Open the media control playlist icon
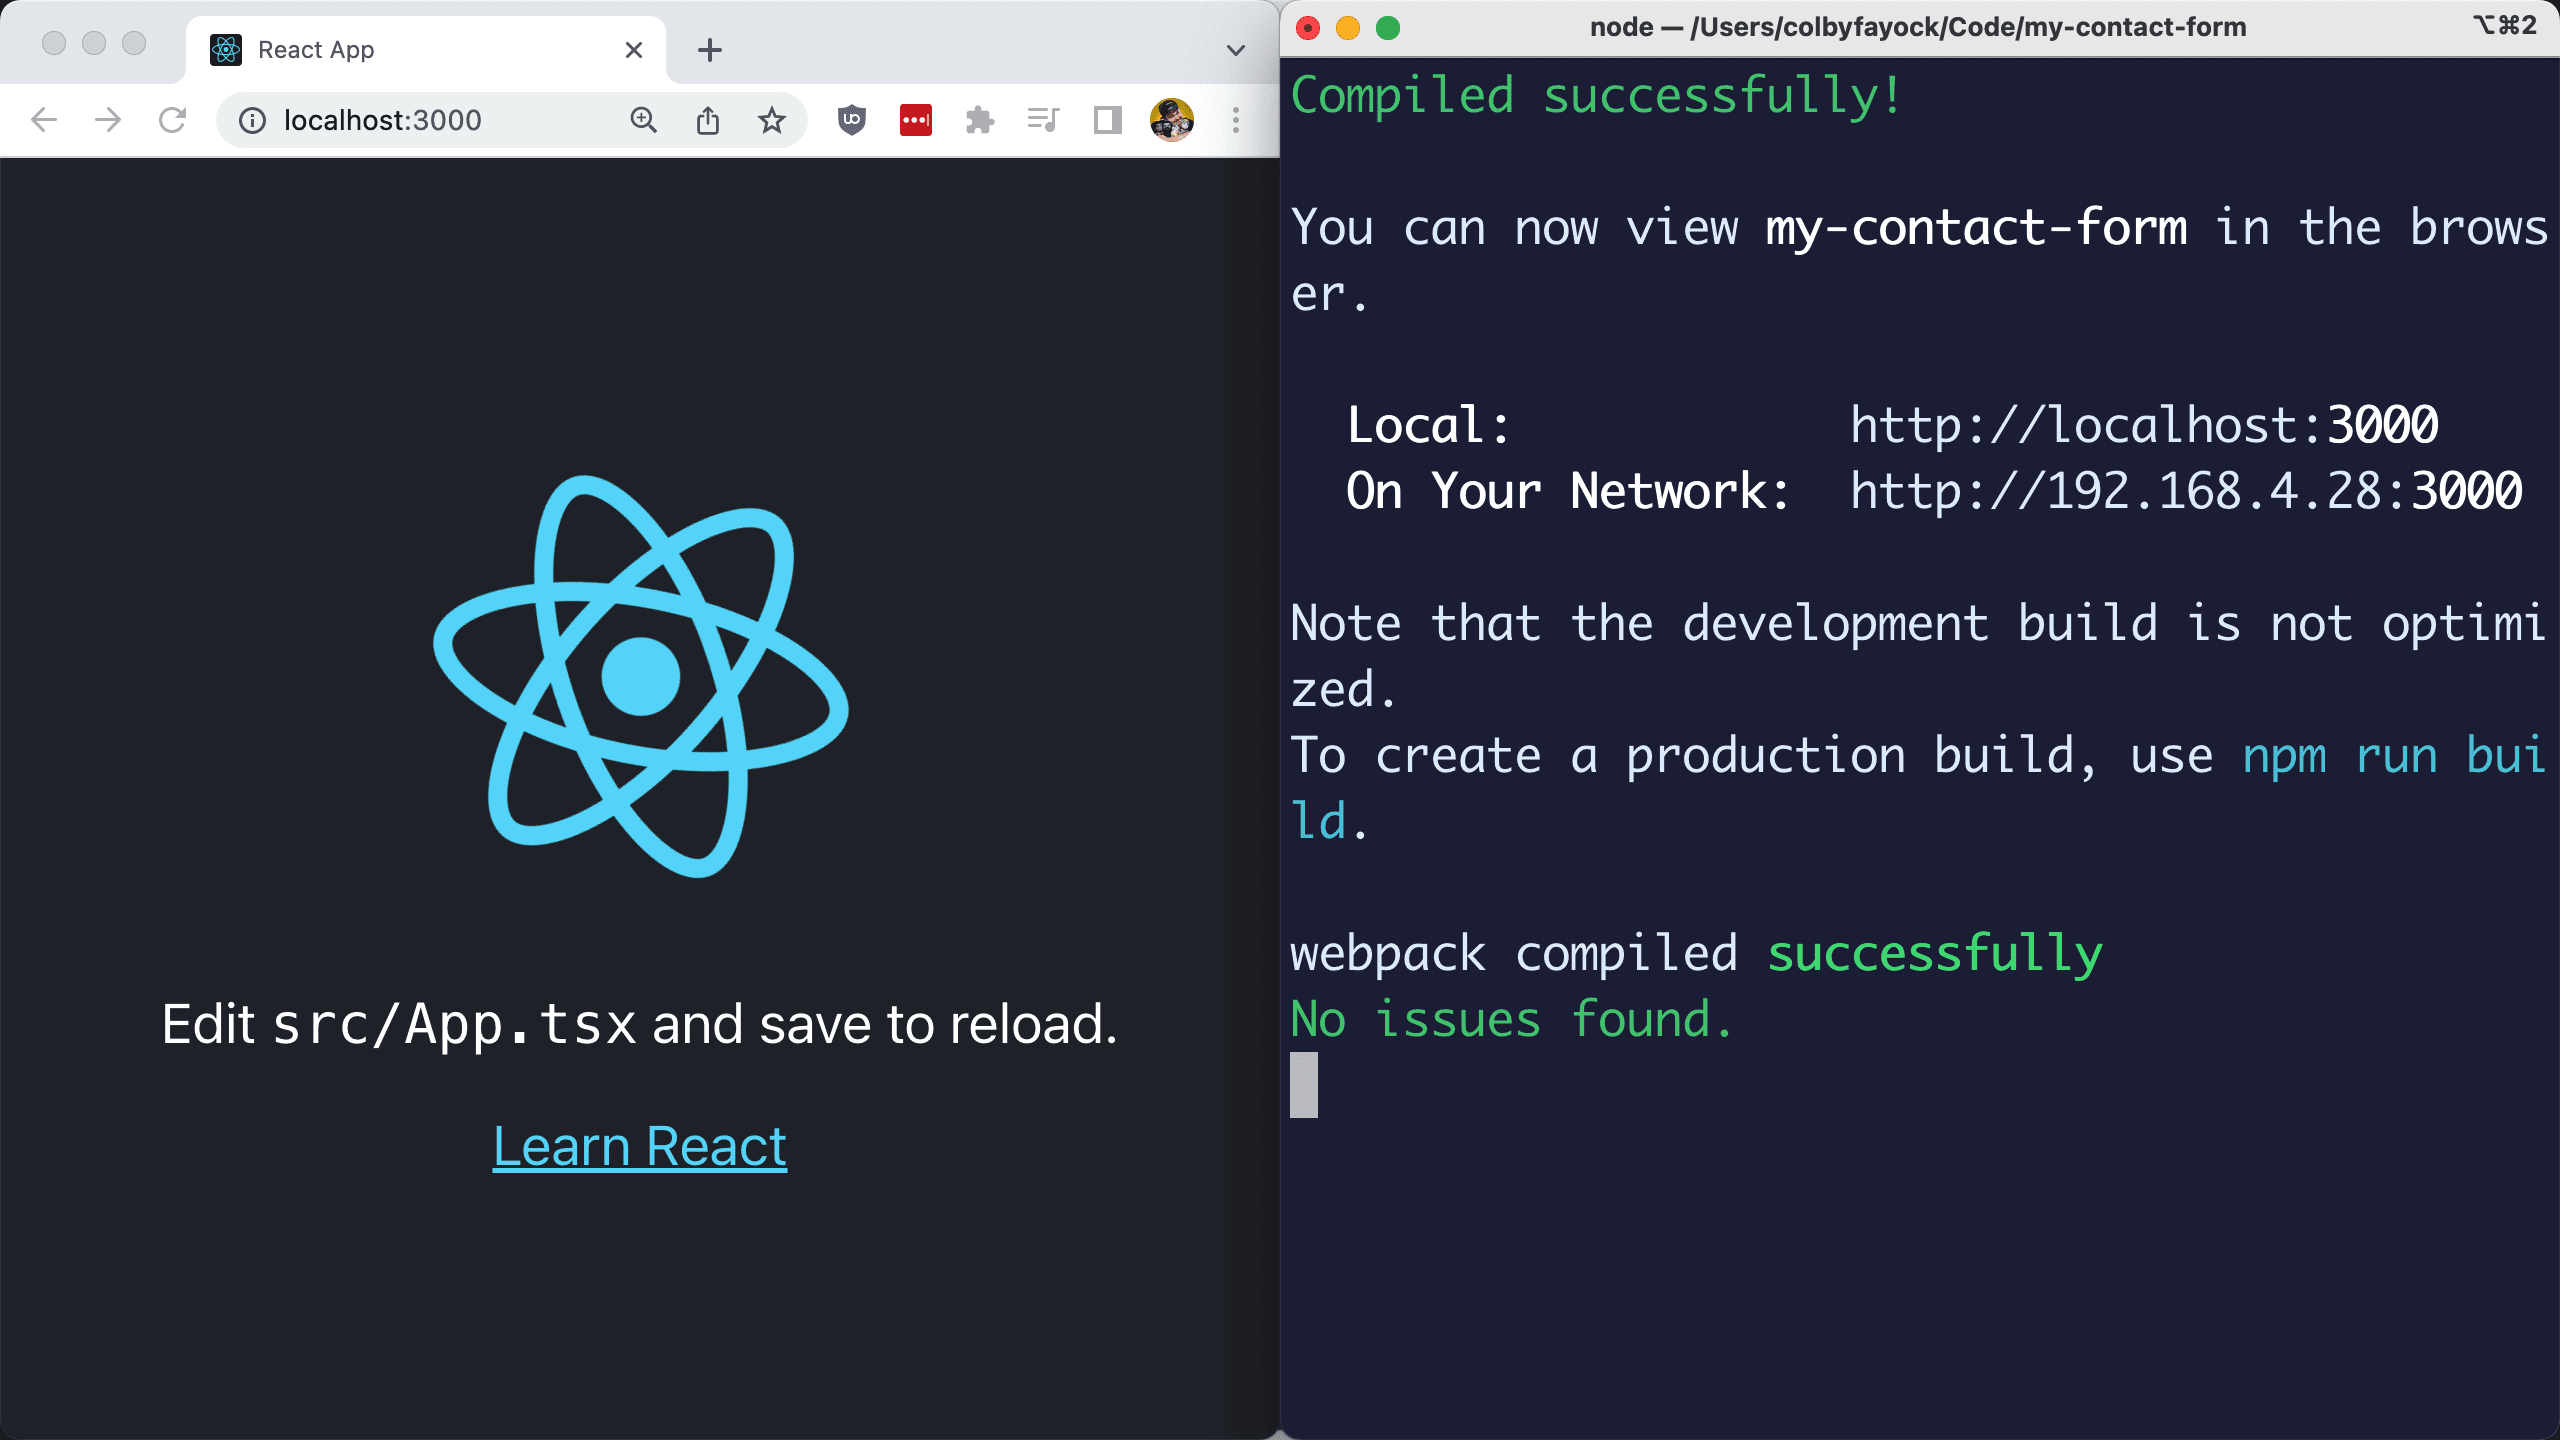The width and height of the screenshot is (2560, 1440). [1043, 120]
